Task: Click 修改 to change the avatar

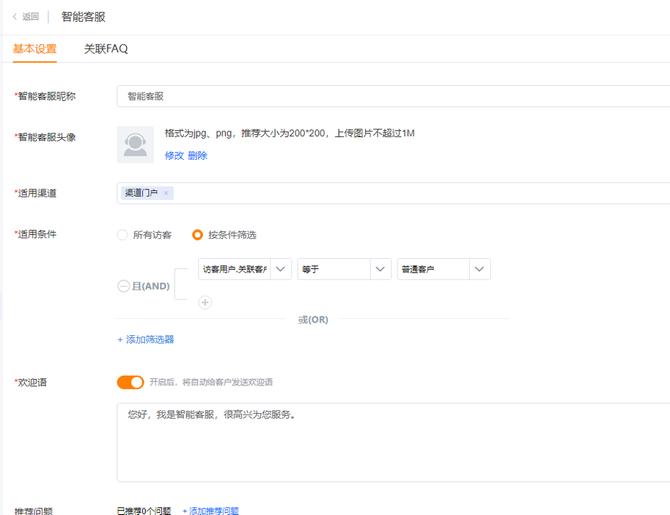Action: pyautogui.click(x=174, y=156)
